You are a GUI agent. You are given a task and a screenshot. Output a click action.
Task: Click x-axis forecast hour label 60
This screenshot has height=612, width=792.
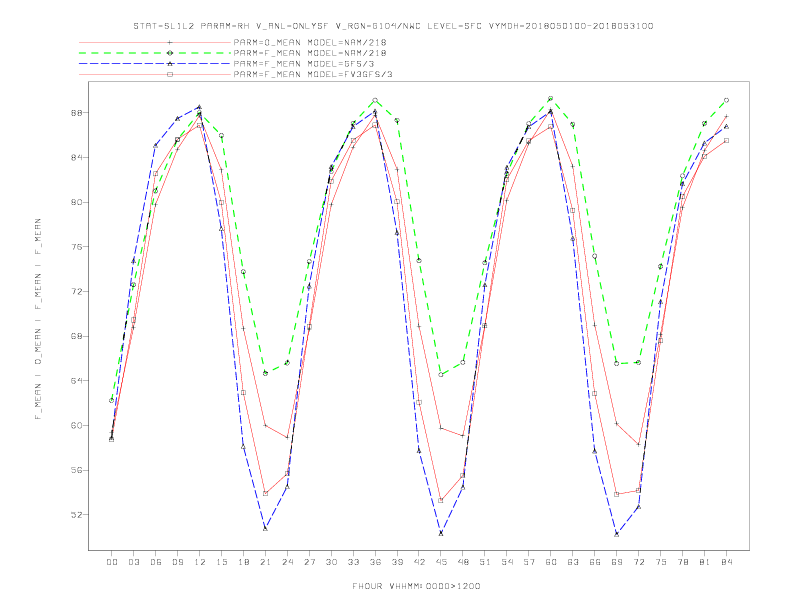coord(551,562)
